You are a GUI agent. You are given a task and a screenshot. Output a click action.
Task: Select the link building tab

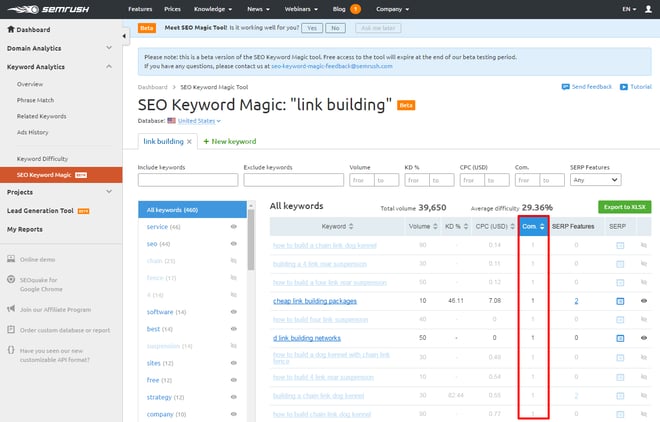[163, 141]
